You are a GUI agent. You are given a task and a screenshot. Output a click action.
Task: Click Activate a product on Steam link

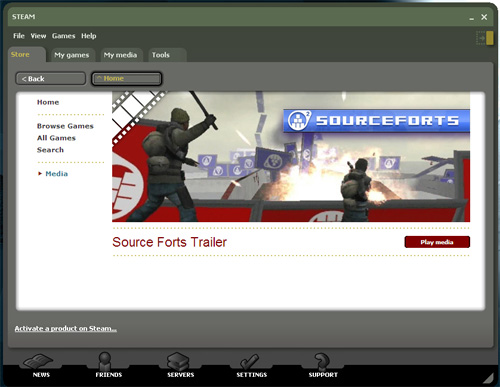(x=66, y=329)
